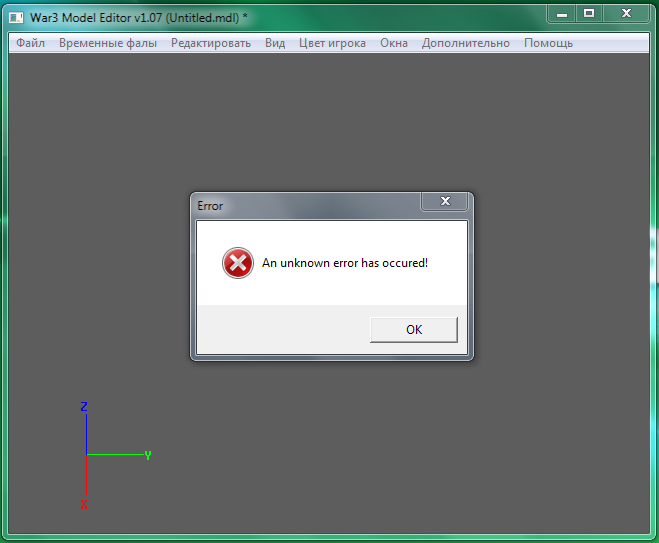Image resolution: width=659 pixels, height=543 pixels.
Task: Click the Error dialog title text
Action: (x=210, y=206)
